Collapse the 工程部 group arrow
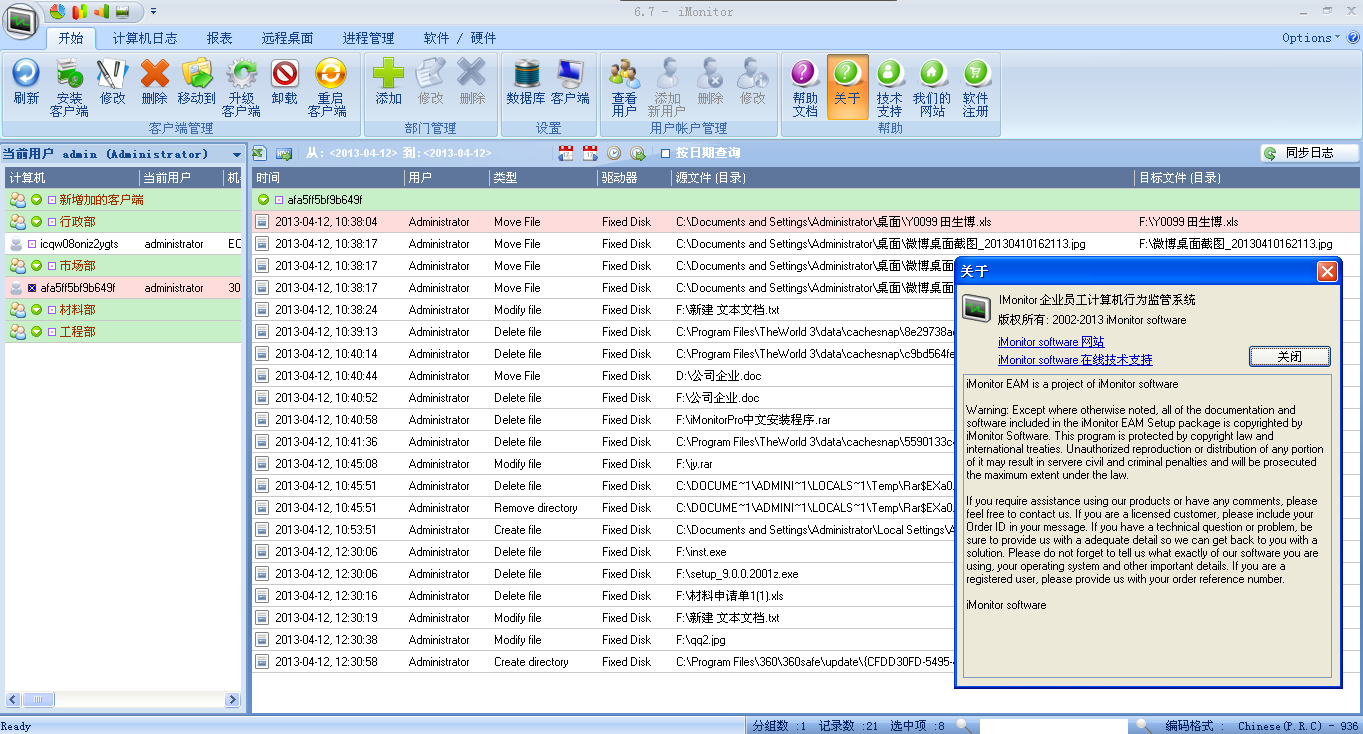Image resolution: width=1363 pixels, height=734 pixels. [36, 332]
